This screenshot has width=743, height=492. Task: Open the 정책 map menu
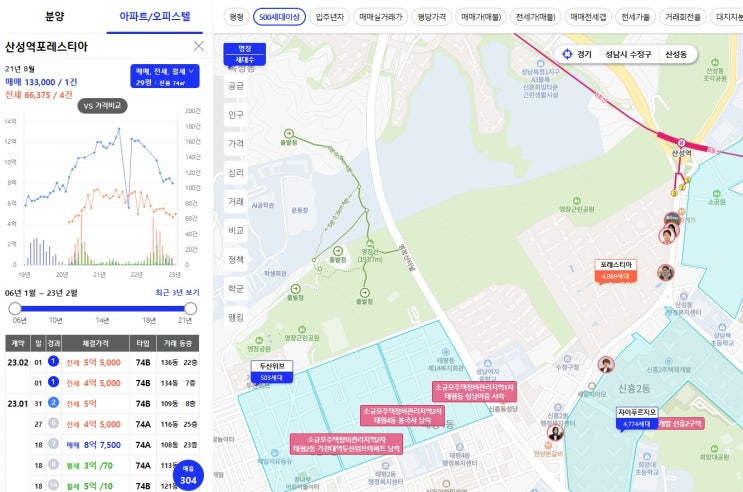(x=236, y=259)
